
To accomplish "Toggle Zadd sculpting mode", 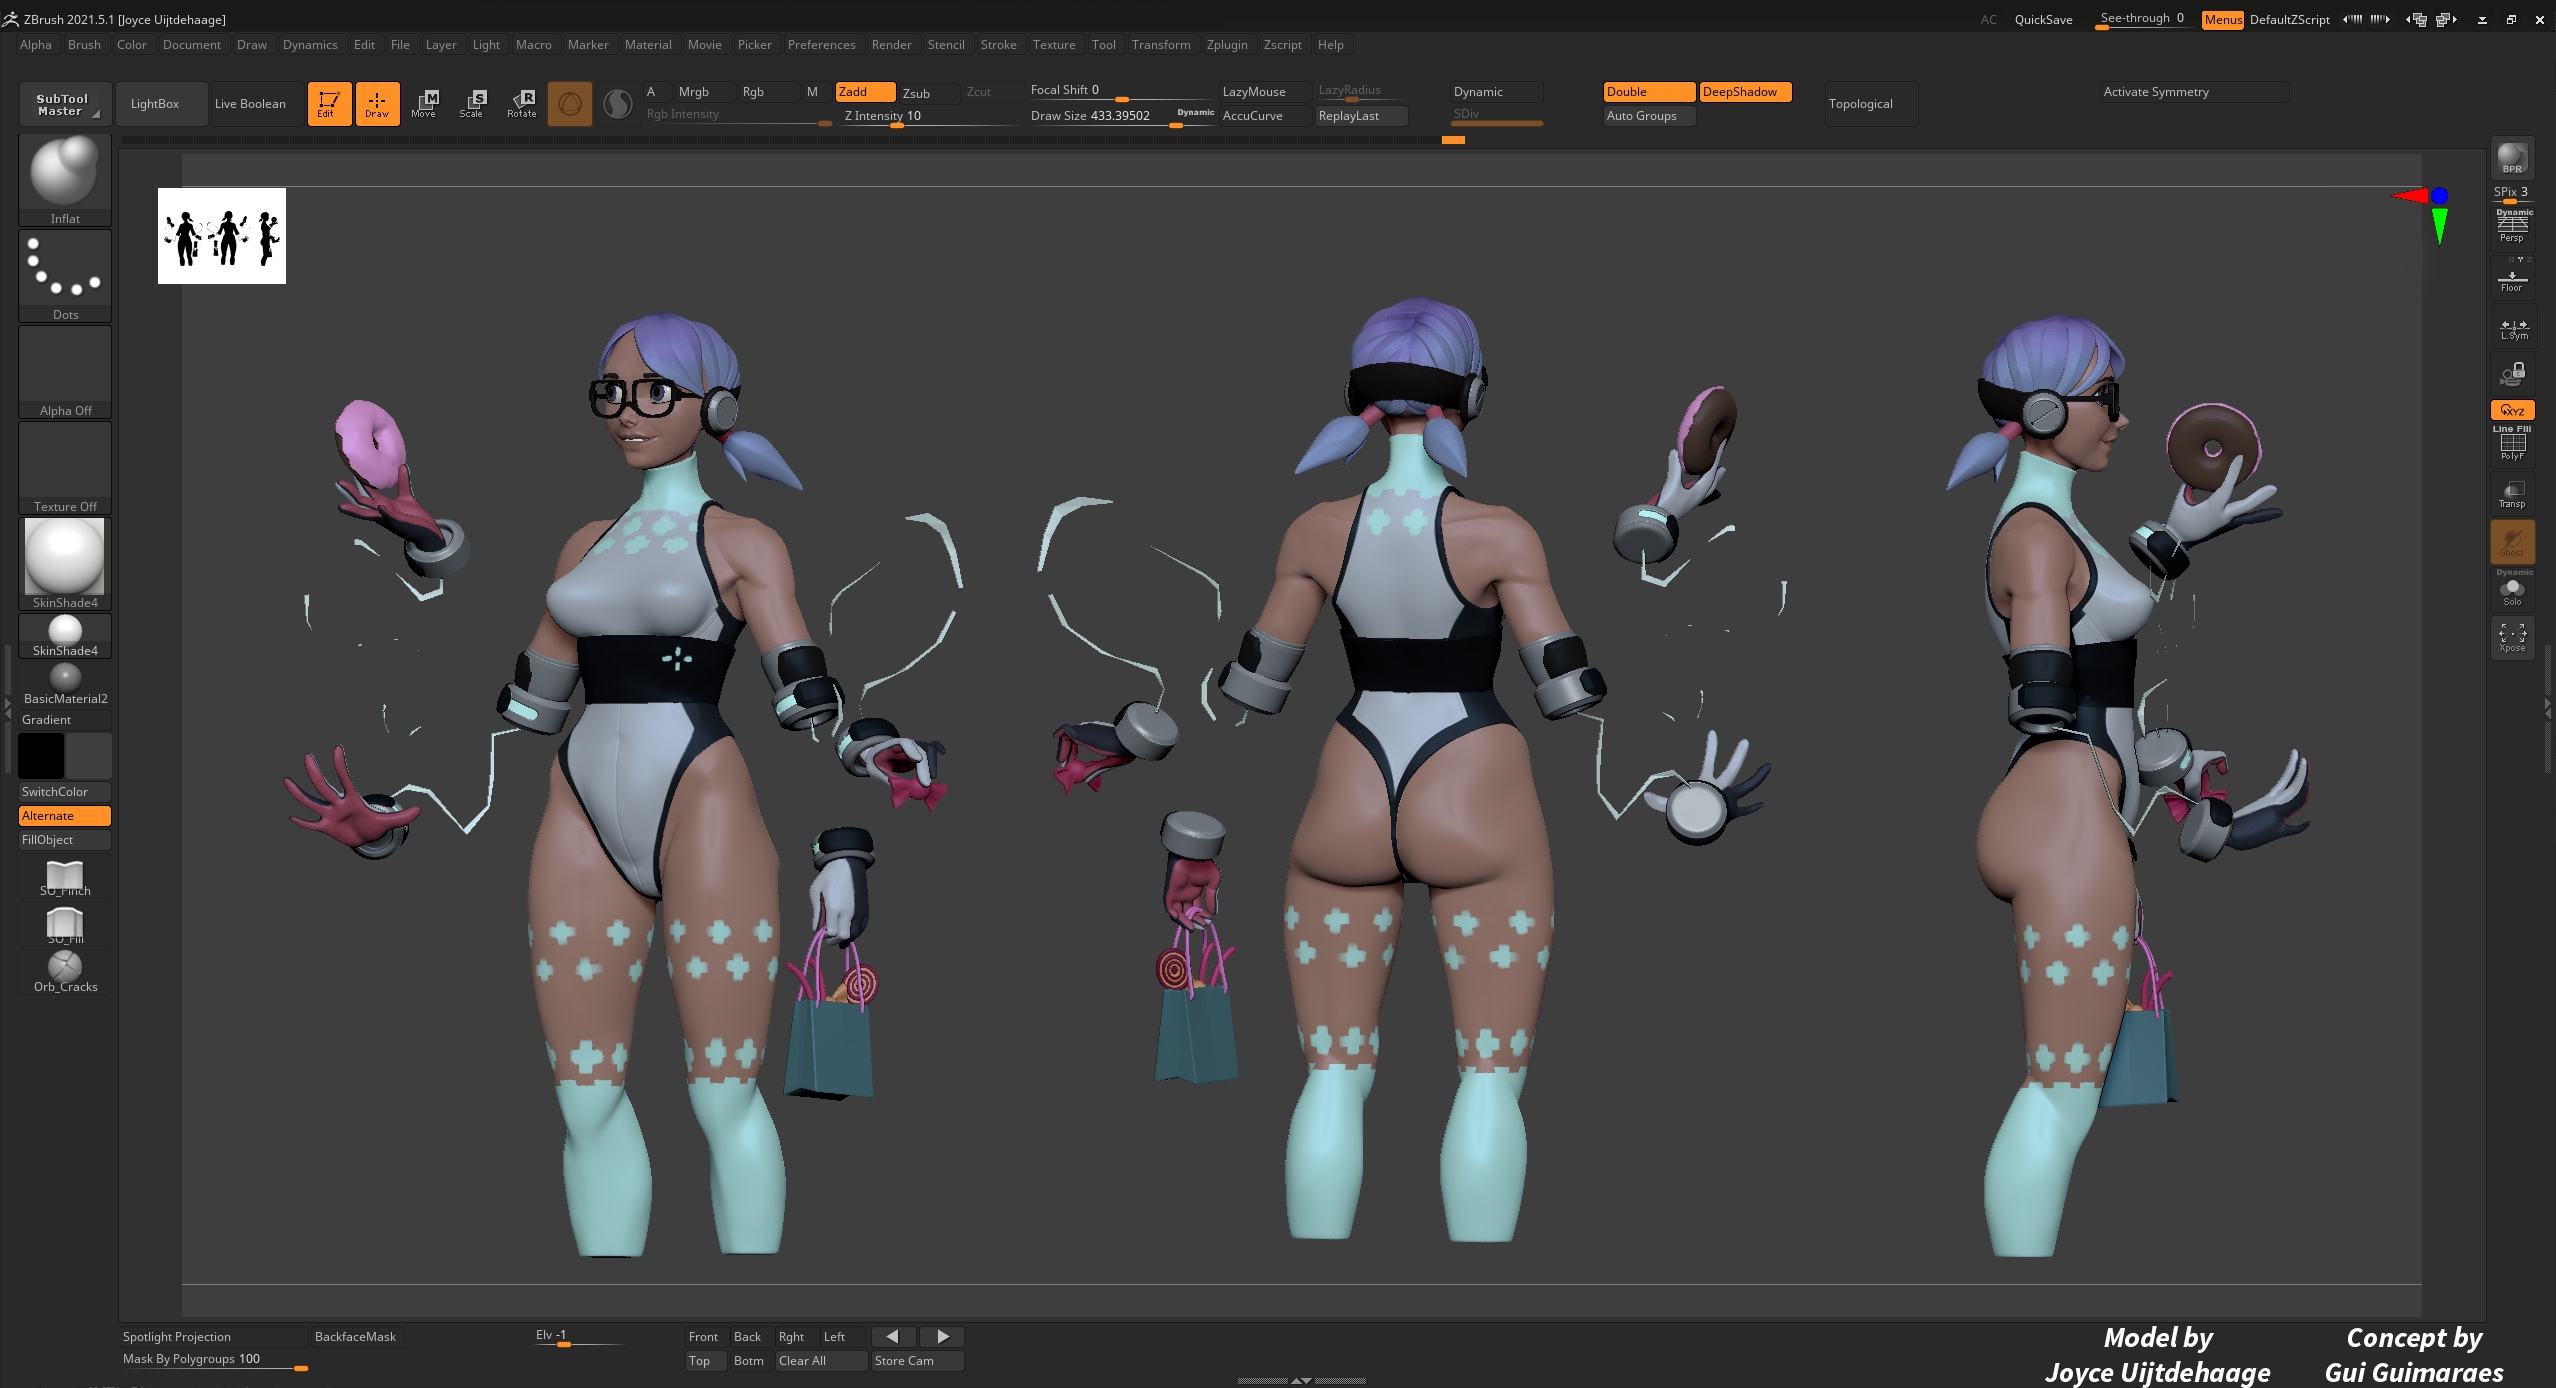I will coord(865,92).
